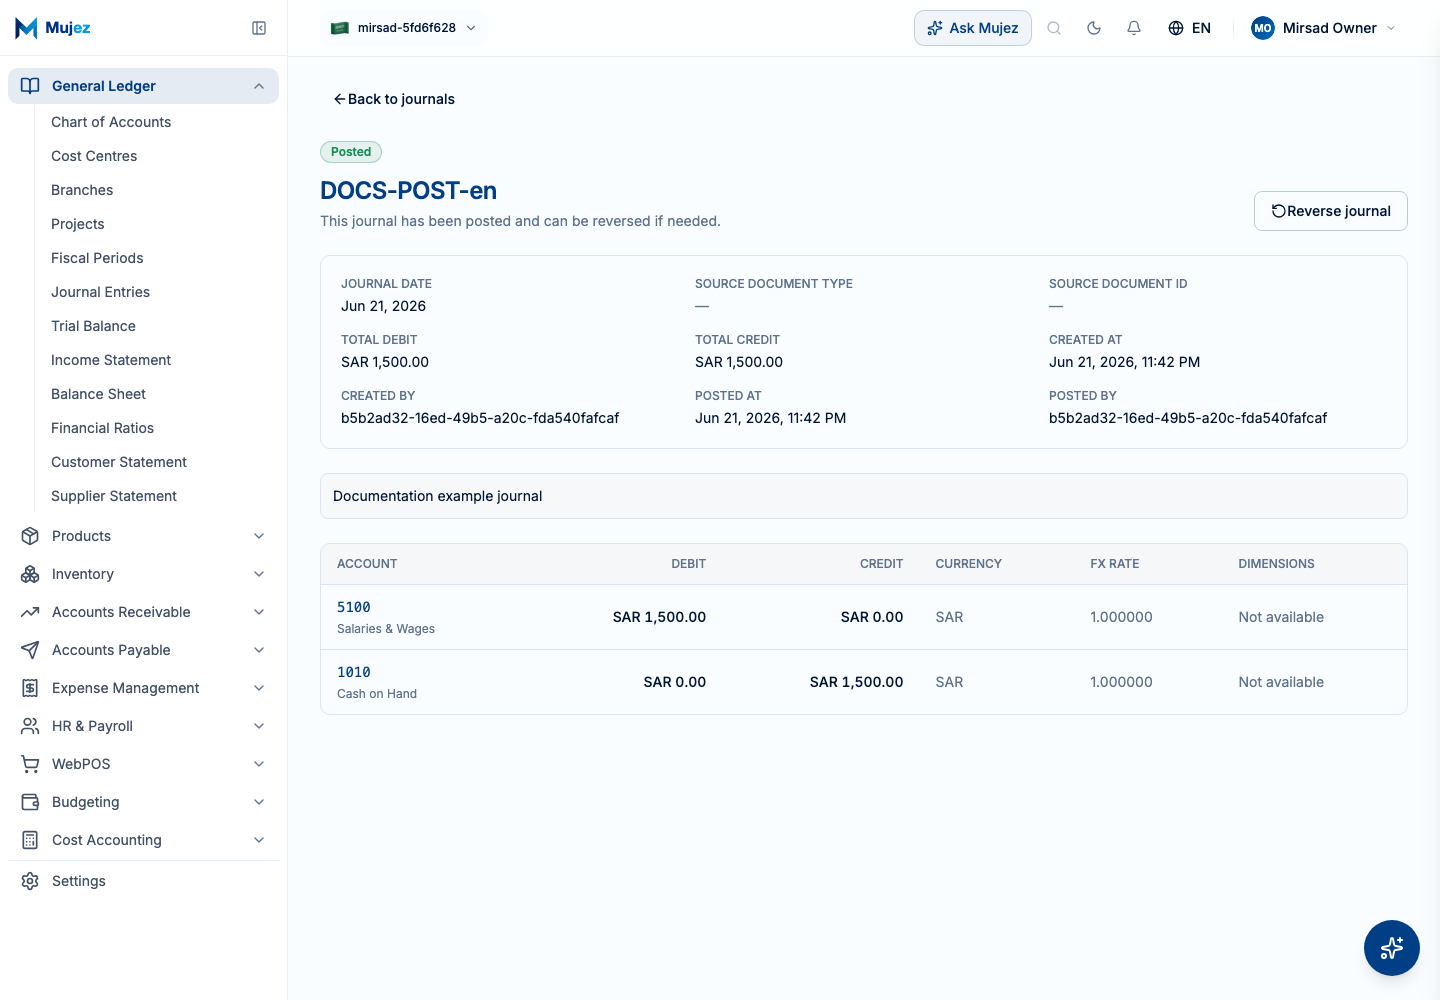Expand HR & Payroll chevron
Viewport: 1440px width, 1000px height.
click(259, 726)
